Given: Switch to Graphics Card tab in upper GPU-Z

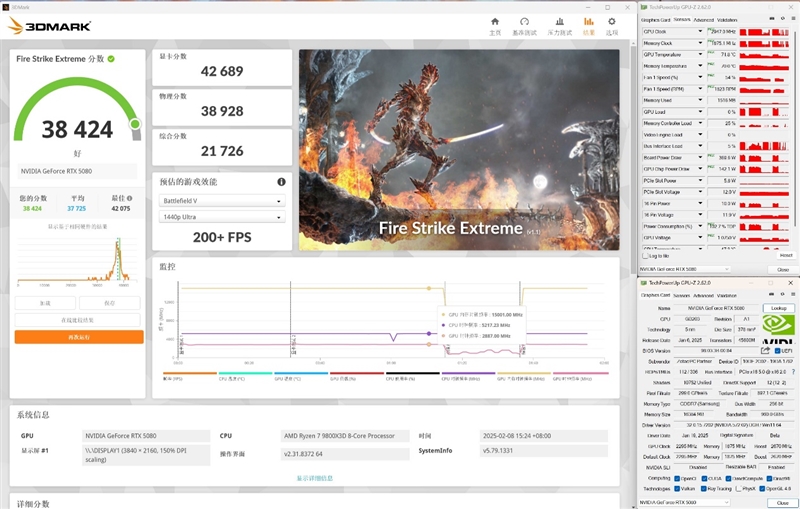Looking at the screenshot, I should pos(655,19).
